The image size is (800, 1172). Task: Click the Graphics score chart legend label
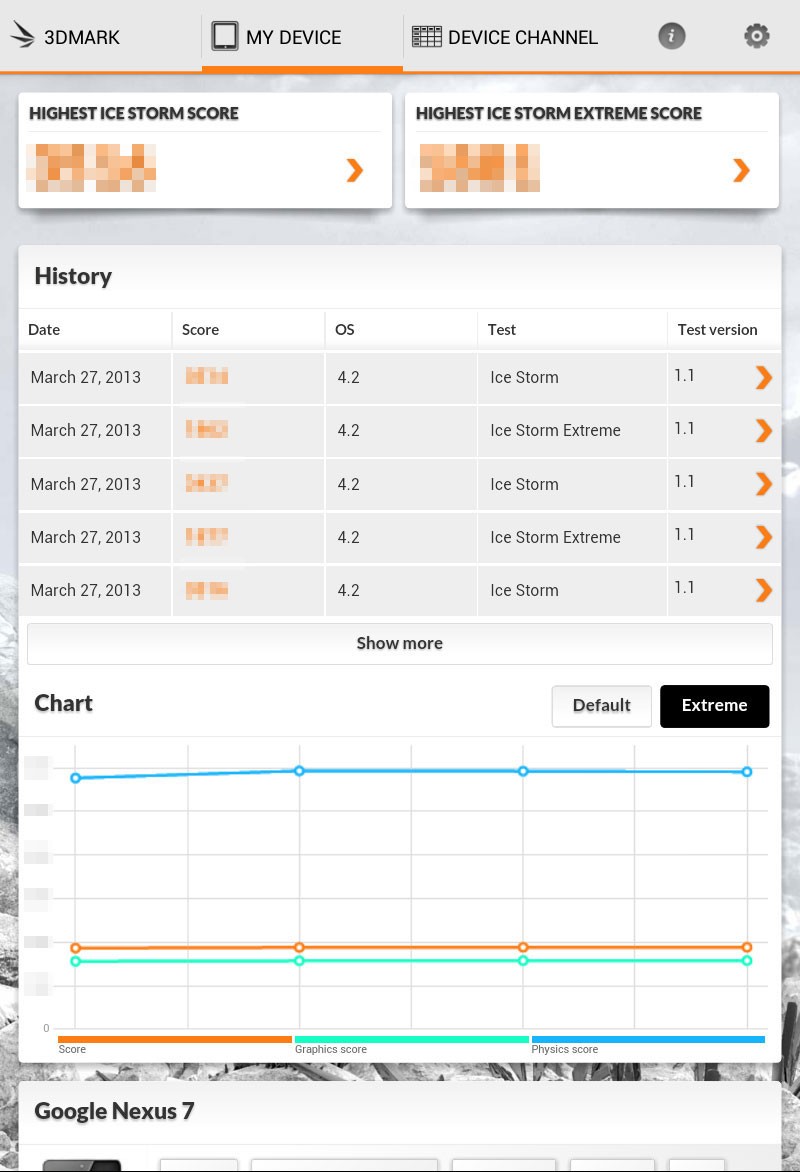(x=331, y=1049)
